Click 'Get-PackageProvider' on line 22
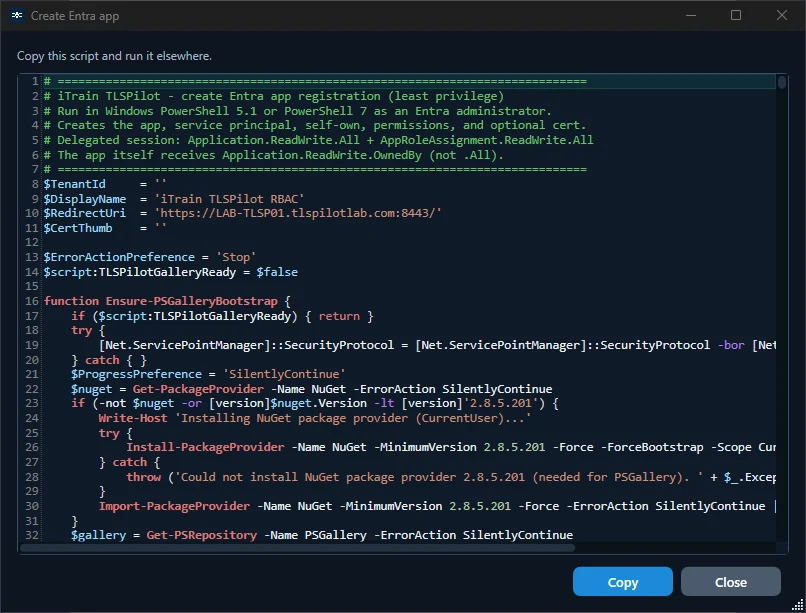The image size is (806, 613). [x=198, y=389]
